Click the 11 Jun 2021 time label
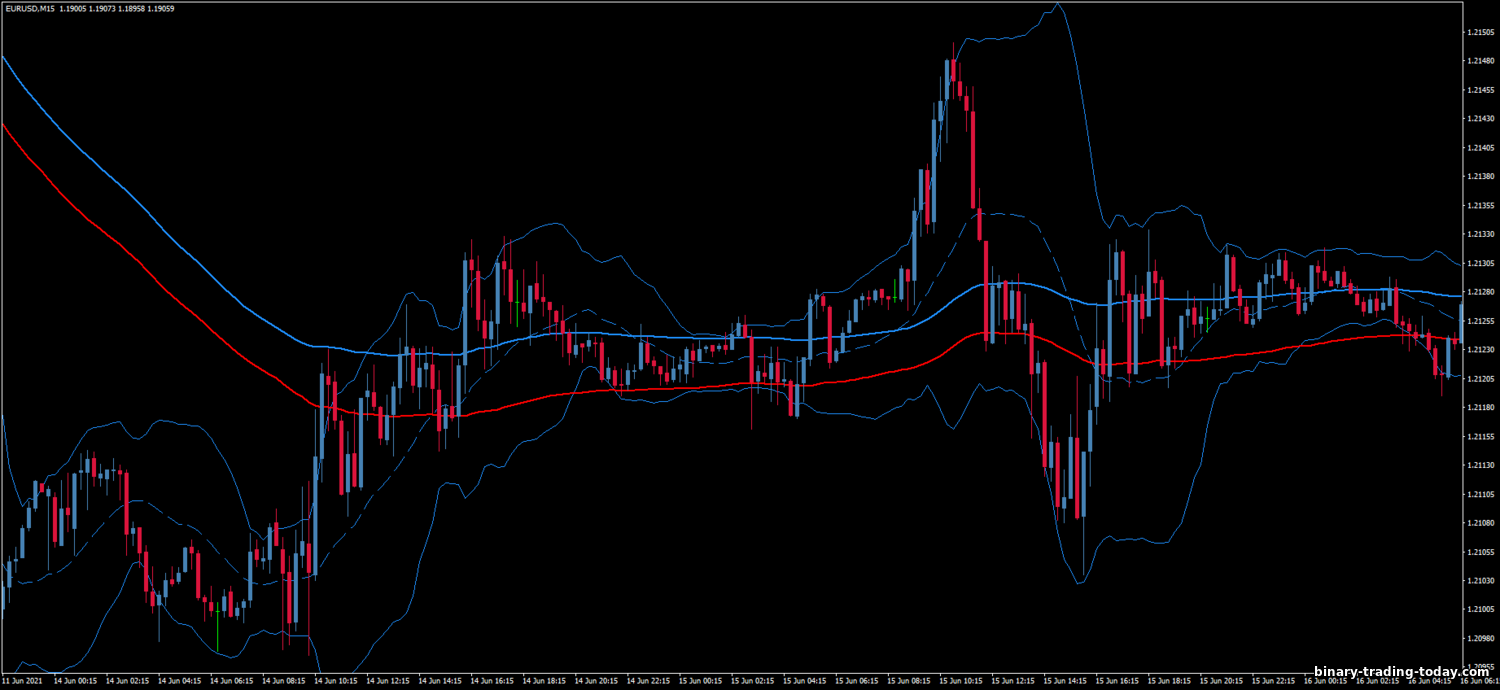The width and height of the screenshot is (1500, 690). coord(22,681)
